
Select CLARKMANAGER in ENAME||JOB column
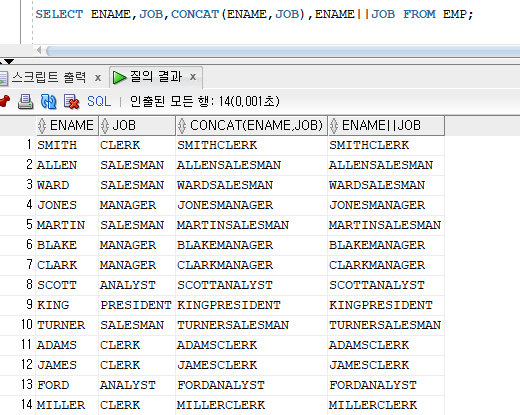386,265
